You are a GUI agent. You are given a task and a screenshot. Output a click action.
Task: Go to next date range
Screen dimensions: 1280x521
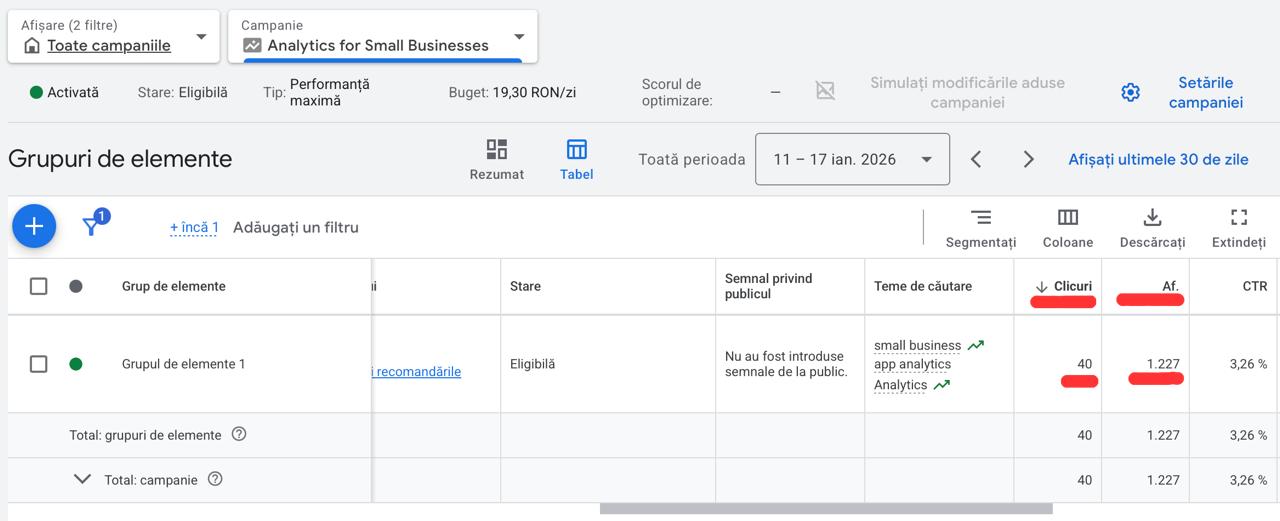click(1028, 159)
